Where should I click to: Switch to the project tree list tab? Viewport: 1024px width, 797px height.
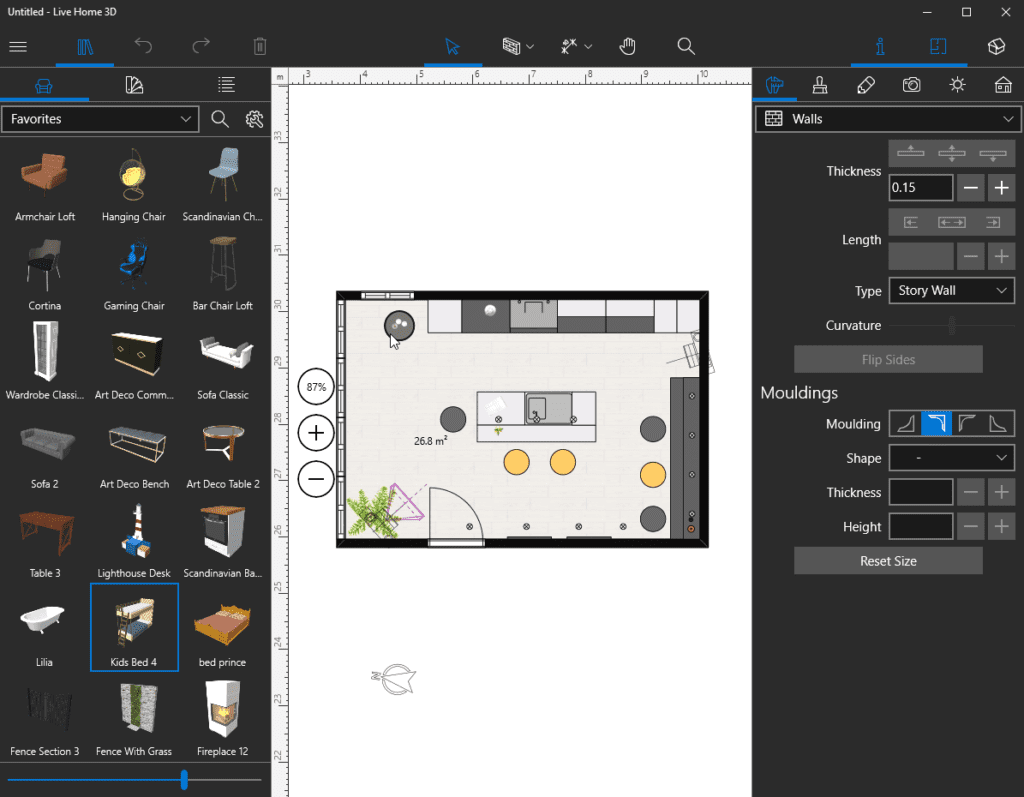[x=226, y=84]
